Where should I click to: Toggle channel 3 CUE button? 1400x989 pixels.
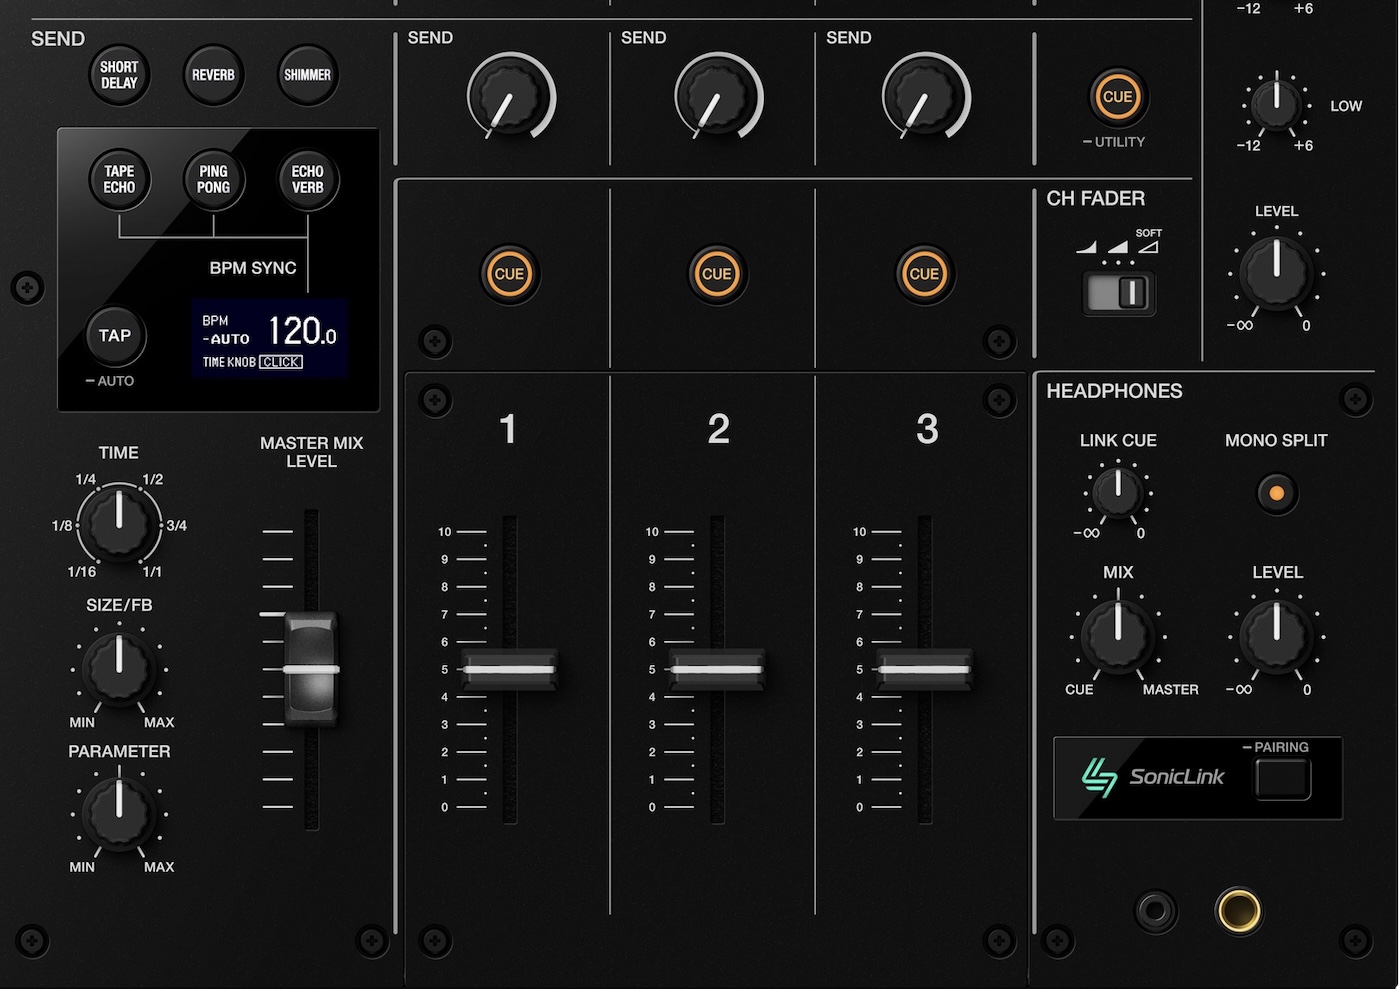pos(923,274)
